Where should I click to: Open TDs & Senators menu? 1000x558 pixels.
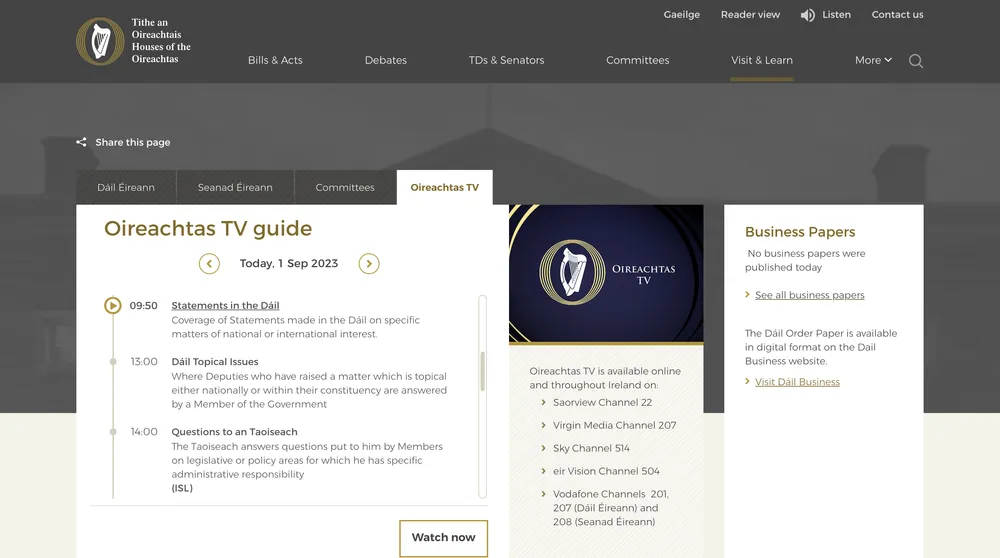click(x=506, y=60)
